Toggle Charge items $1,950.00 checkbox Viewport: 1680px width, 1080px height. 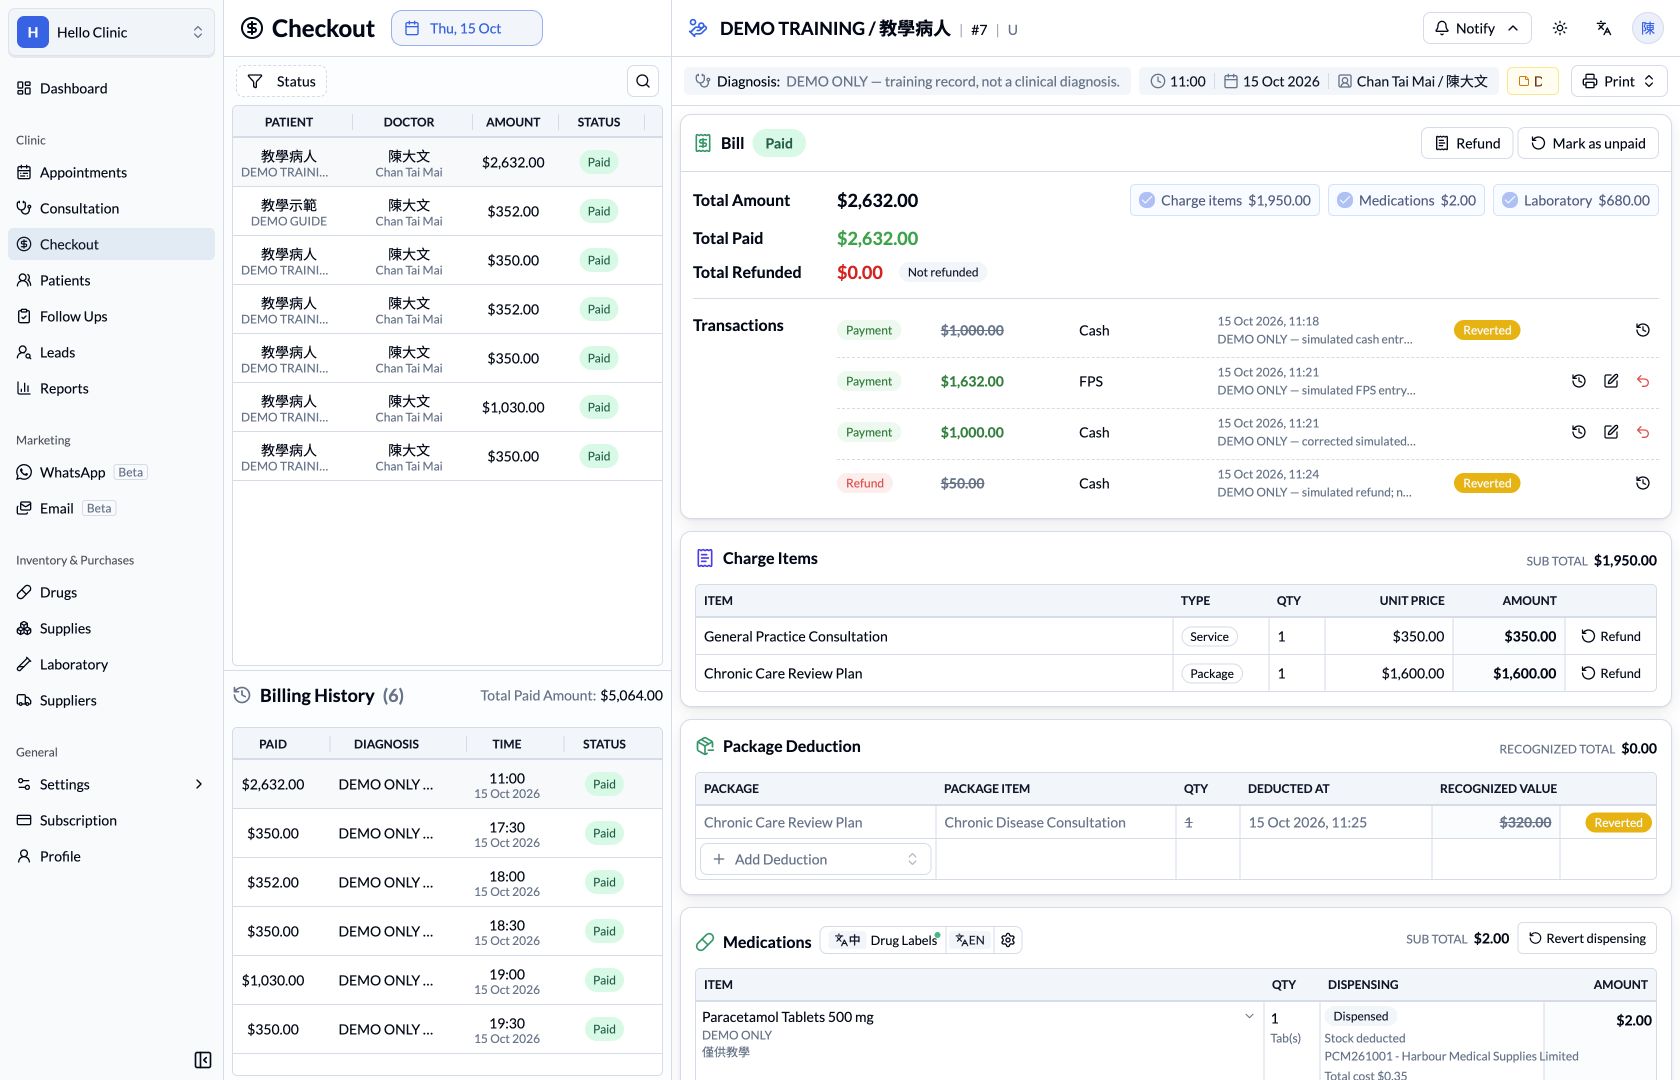[x=1225, y=200]
